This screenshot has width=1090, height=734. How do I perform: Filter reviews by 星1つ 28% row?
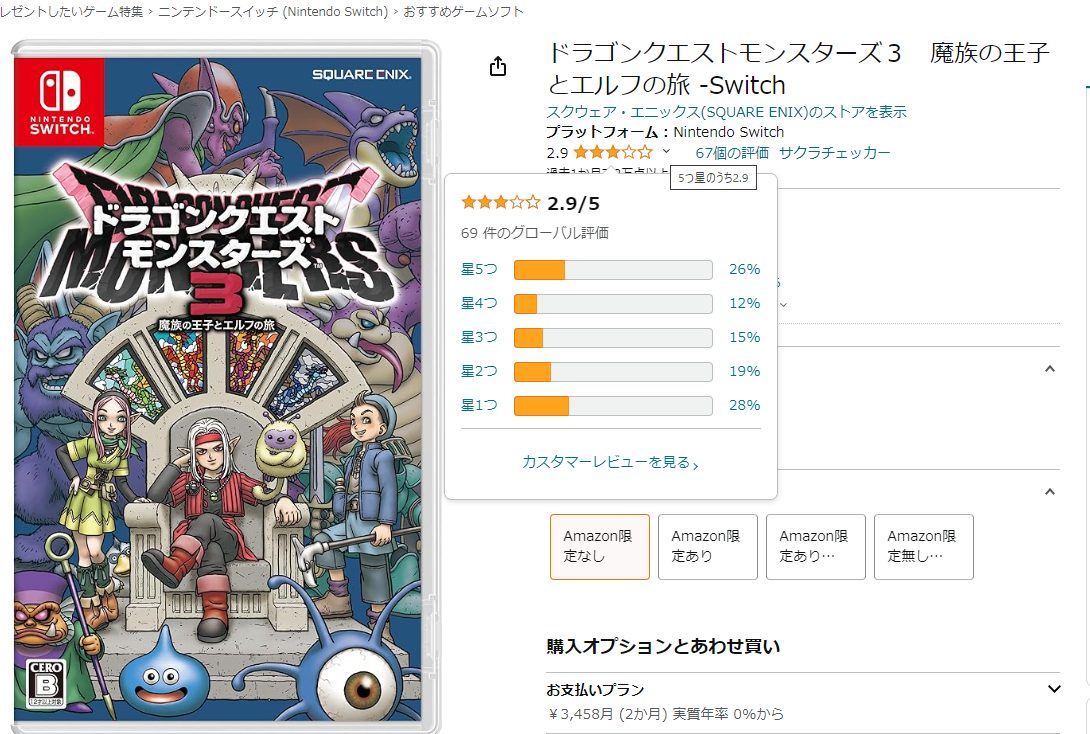pyautogui.click(x=610, y=405)
